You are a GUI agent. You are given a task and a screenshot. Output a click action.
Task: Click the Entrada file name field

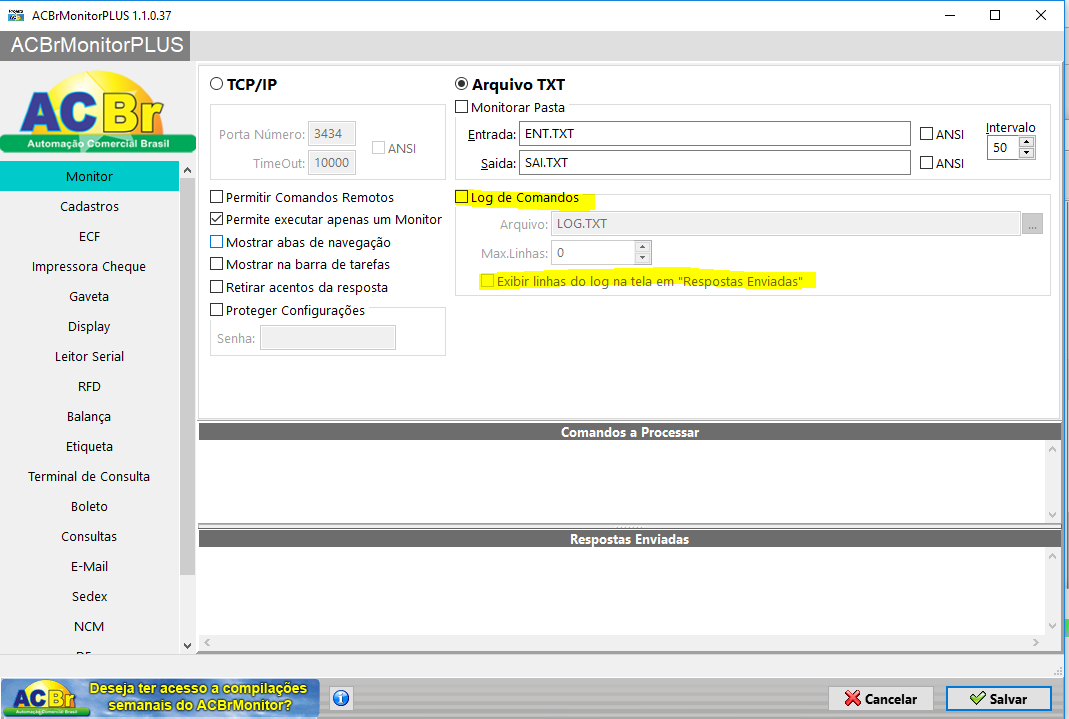click(x=714, y=134)
